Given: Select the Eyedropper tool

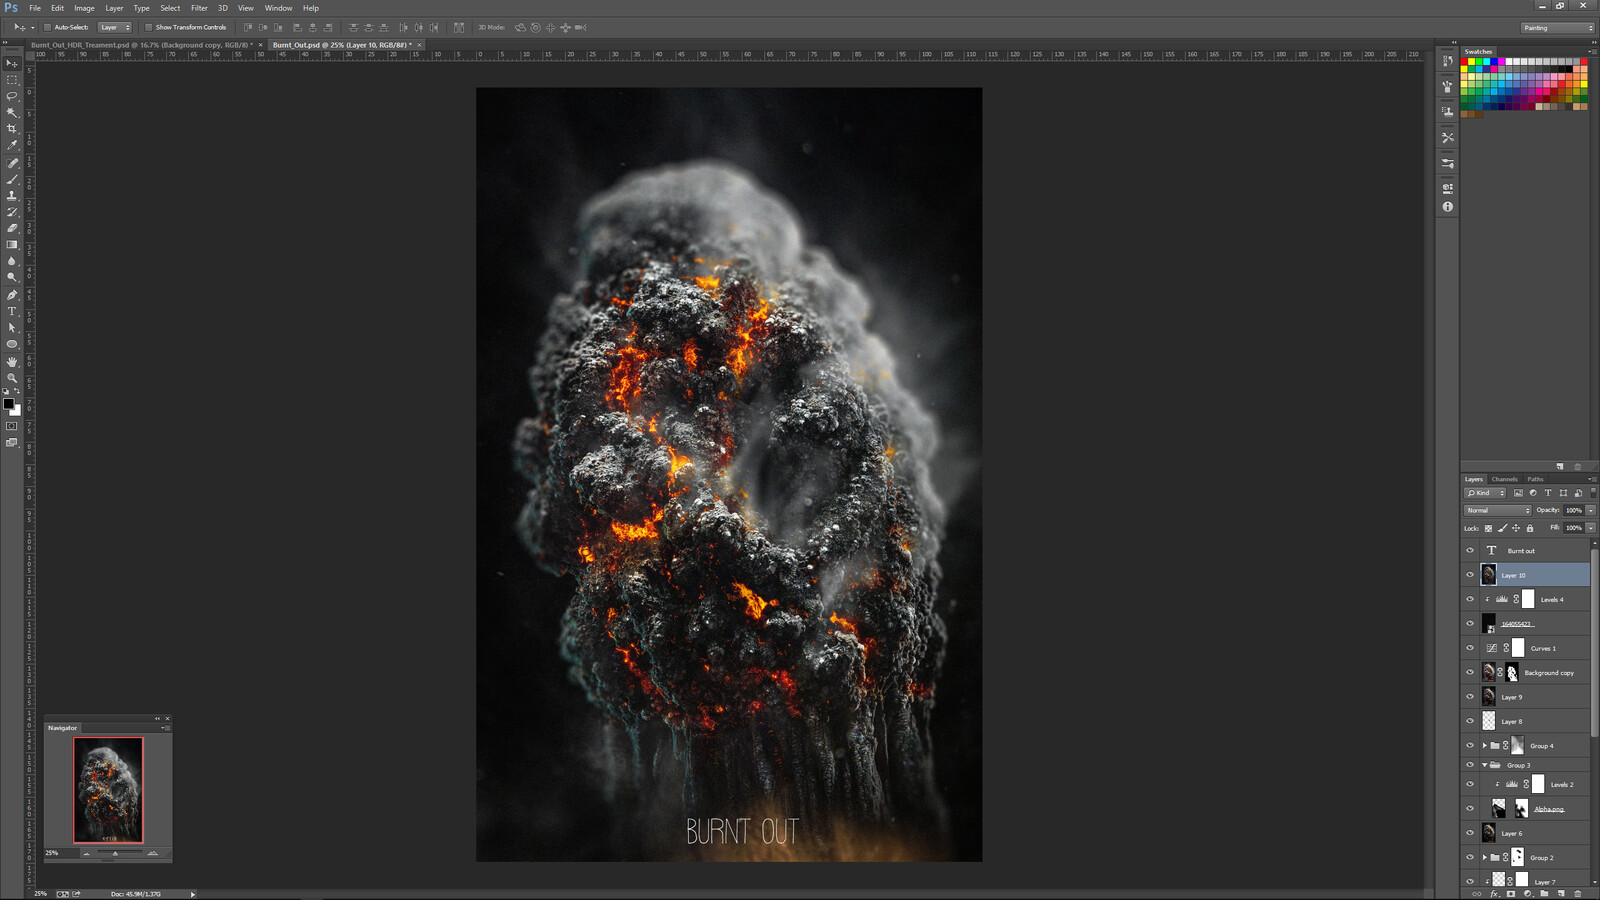Looking at the screenshot, I should click(x=12, y=145).
